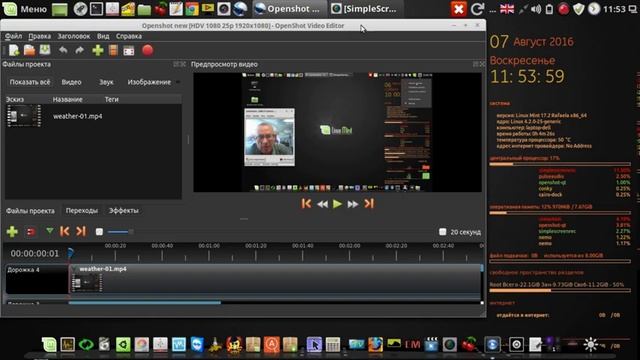
Task: Select the weather-01.mp4 clip on Дорожка 4
Action: (x=276, y=279)
